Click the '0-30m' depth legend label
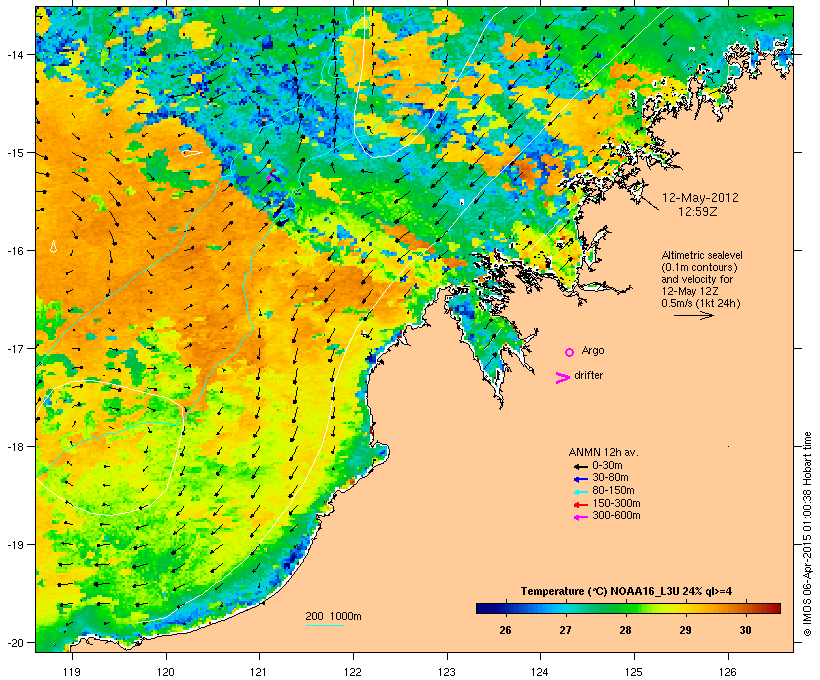 click(x=607, y=465)
